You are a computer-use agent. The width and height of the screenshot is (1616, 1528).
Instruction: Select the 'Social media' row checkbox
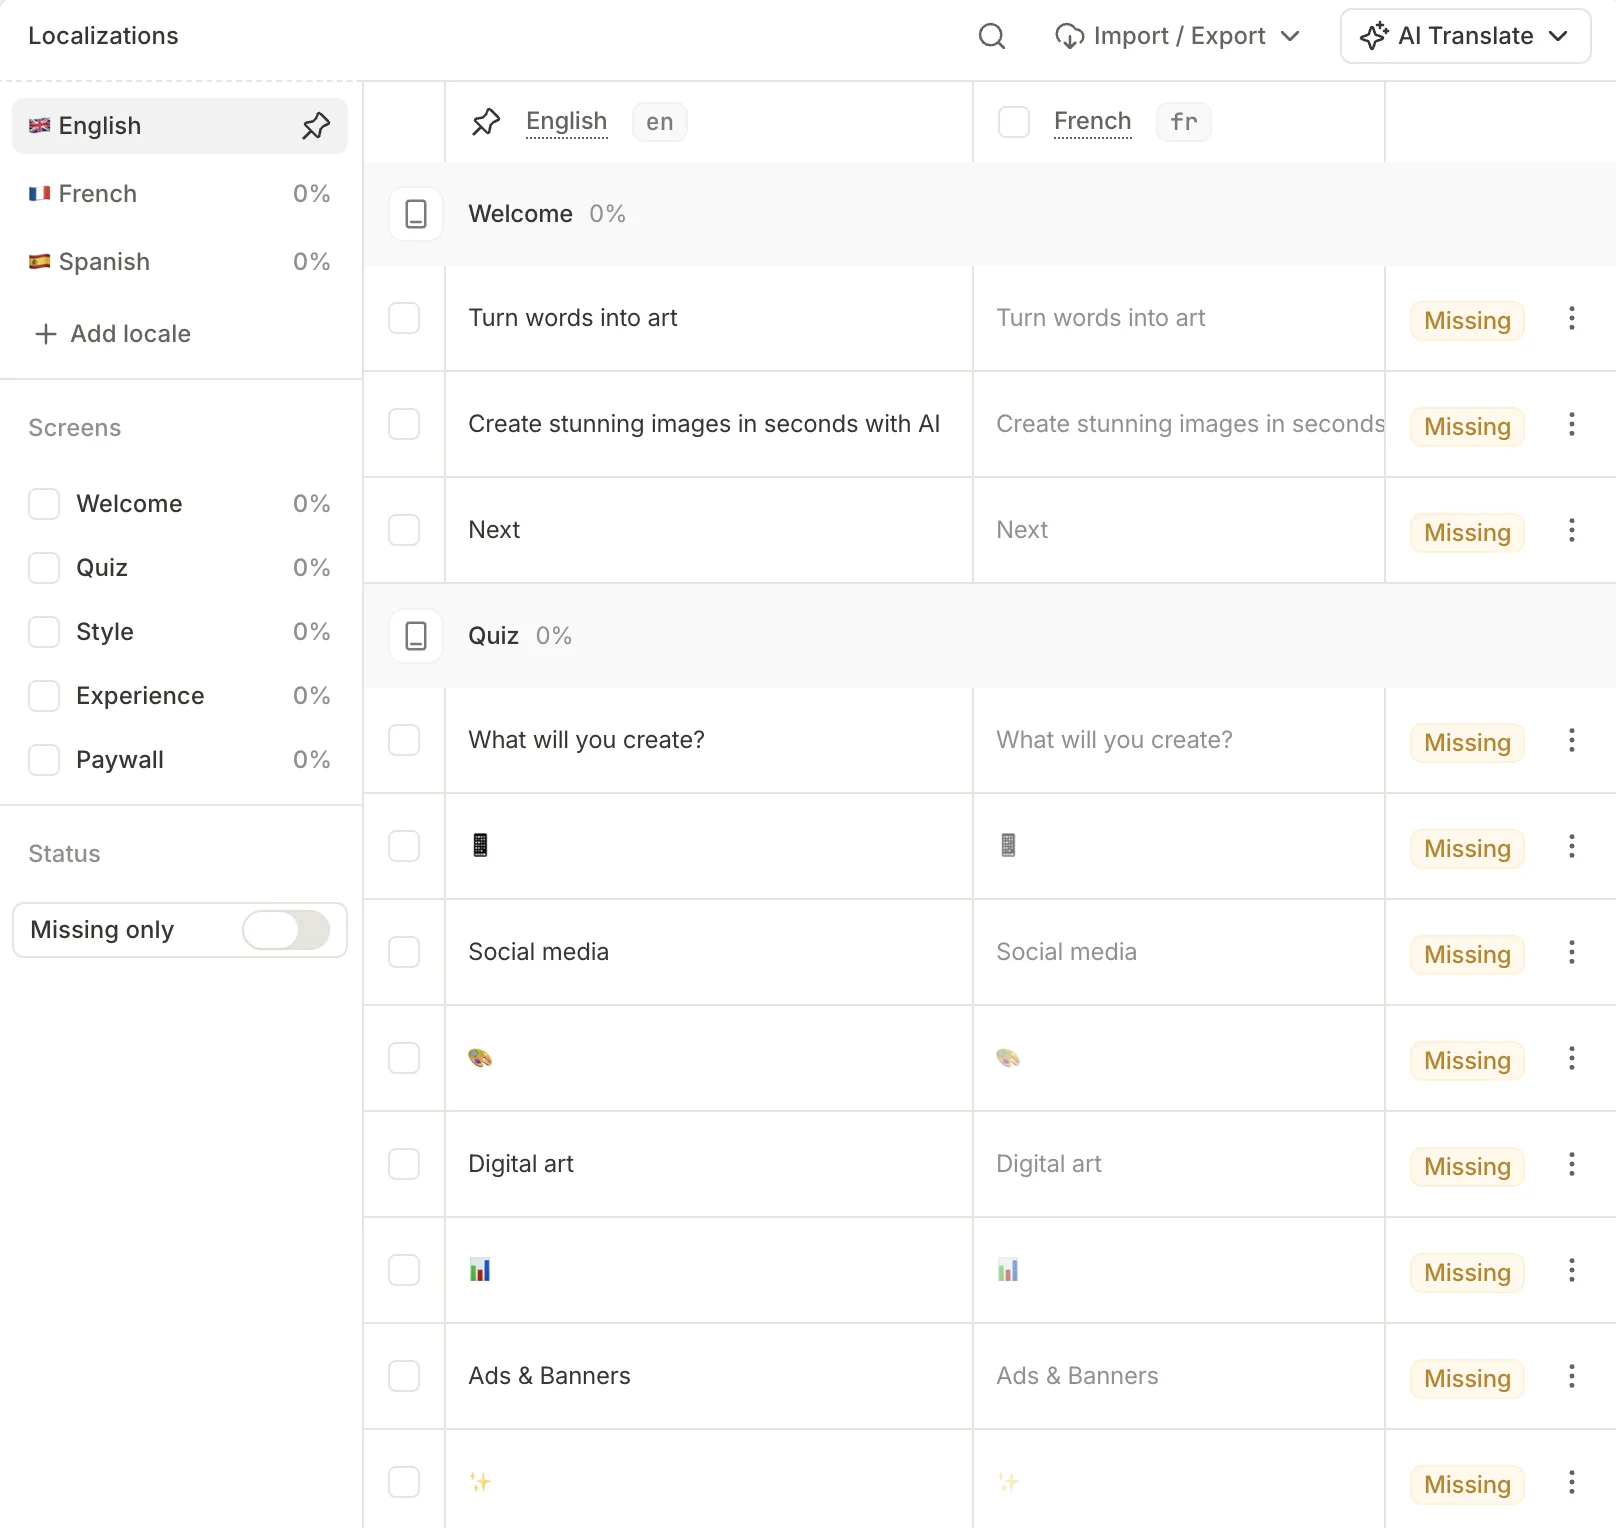click(404, 952)
